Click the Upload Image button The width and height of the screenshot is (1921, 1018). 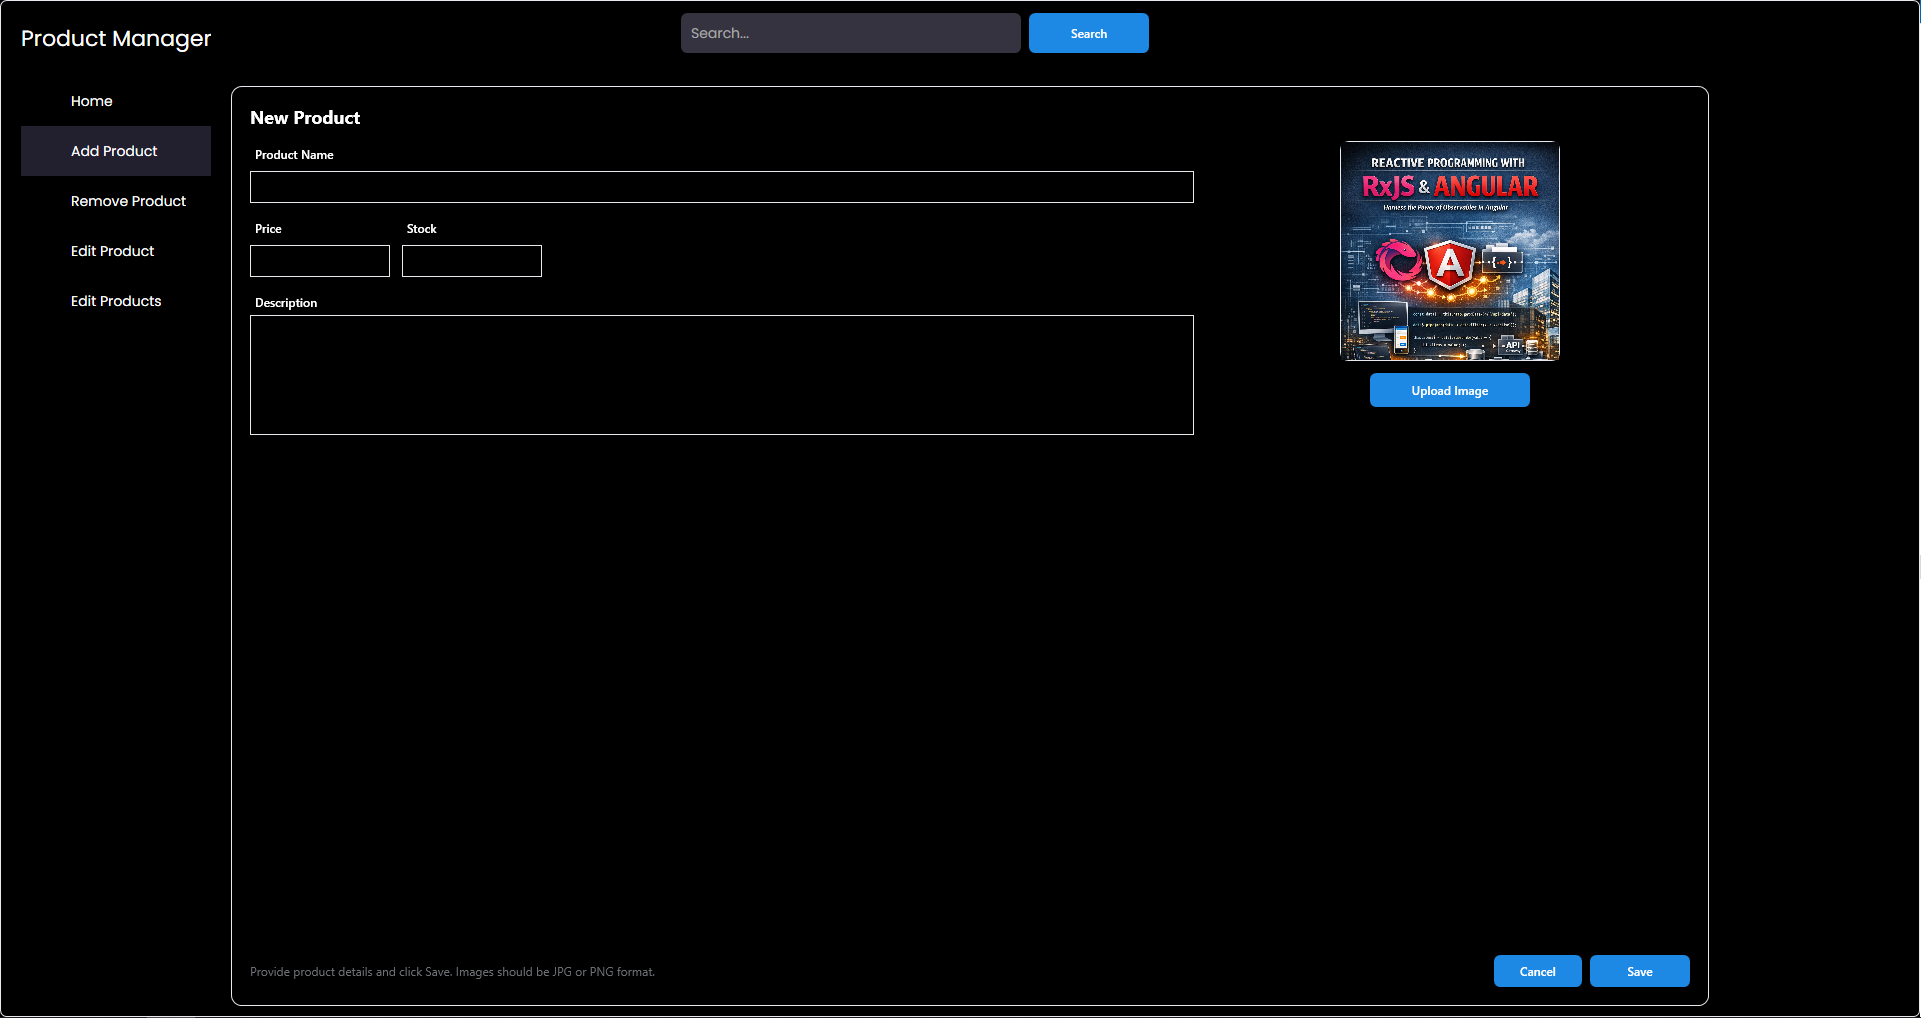click(x=1450, y=390)
